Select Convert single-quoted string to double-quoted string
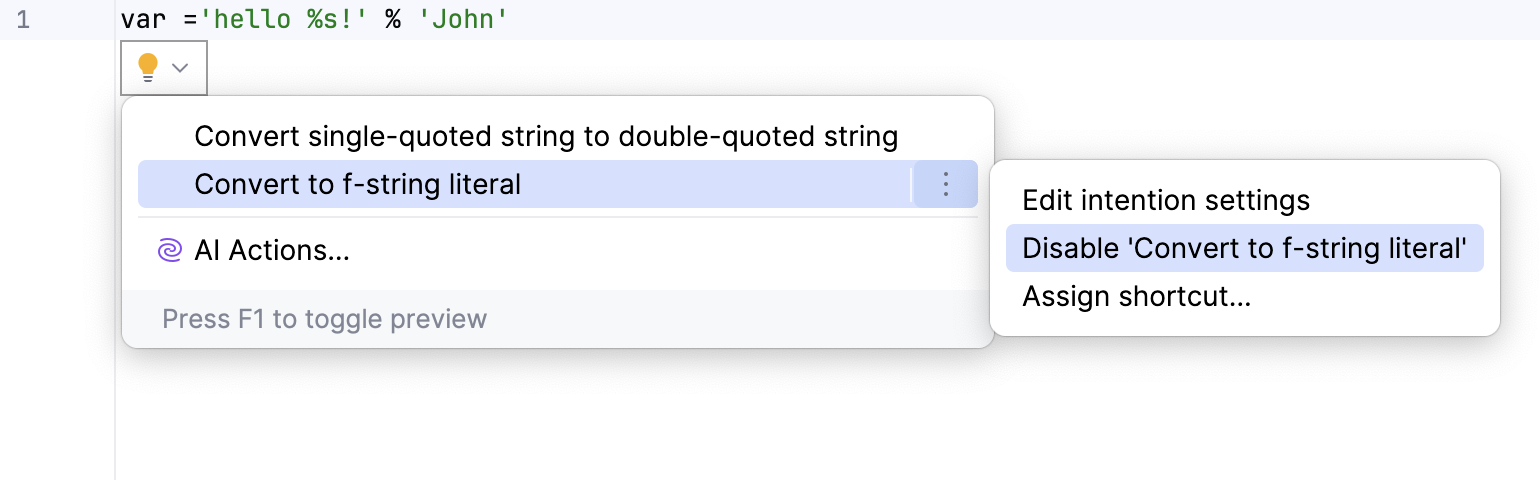The width and height of the screenshot is (1540, 480). pos(546,136)
